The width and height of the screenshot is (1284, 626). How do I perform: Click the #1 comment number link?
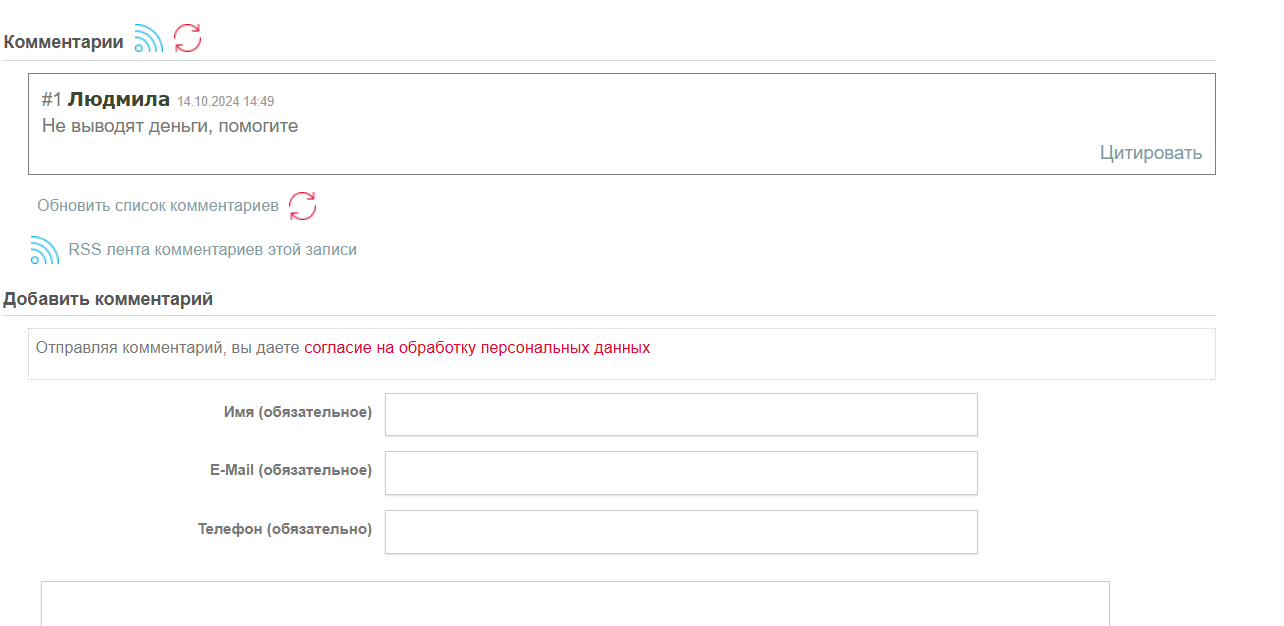pyautogui.click(x=52, y=100)
